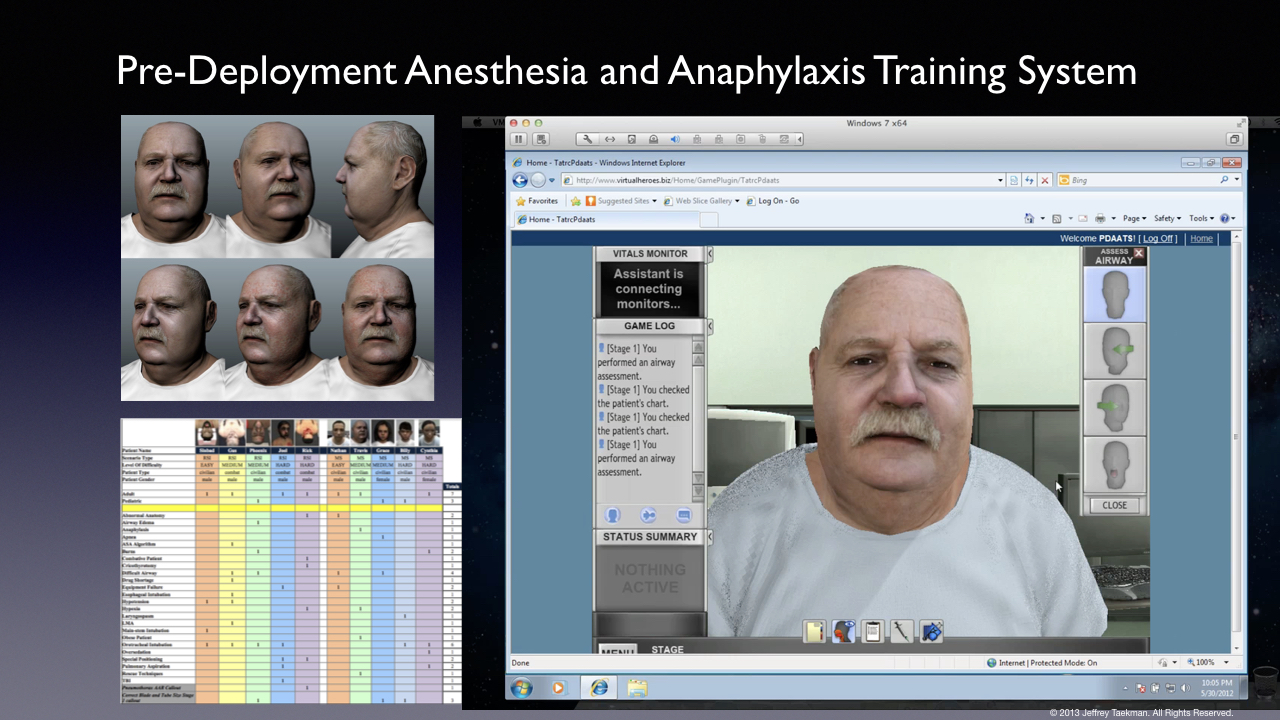1280x720 pixels.
Task: Collapse the Vitals Monitor panel arrow
Action: [710, 255]
